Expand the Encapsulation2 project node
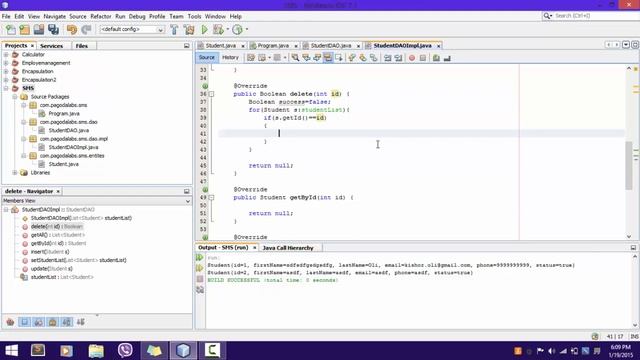Viewport: 640px width, 360px height. click(x=6, y=80)
